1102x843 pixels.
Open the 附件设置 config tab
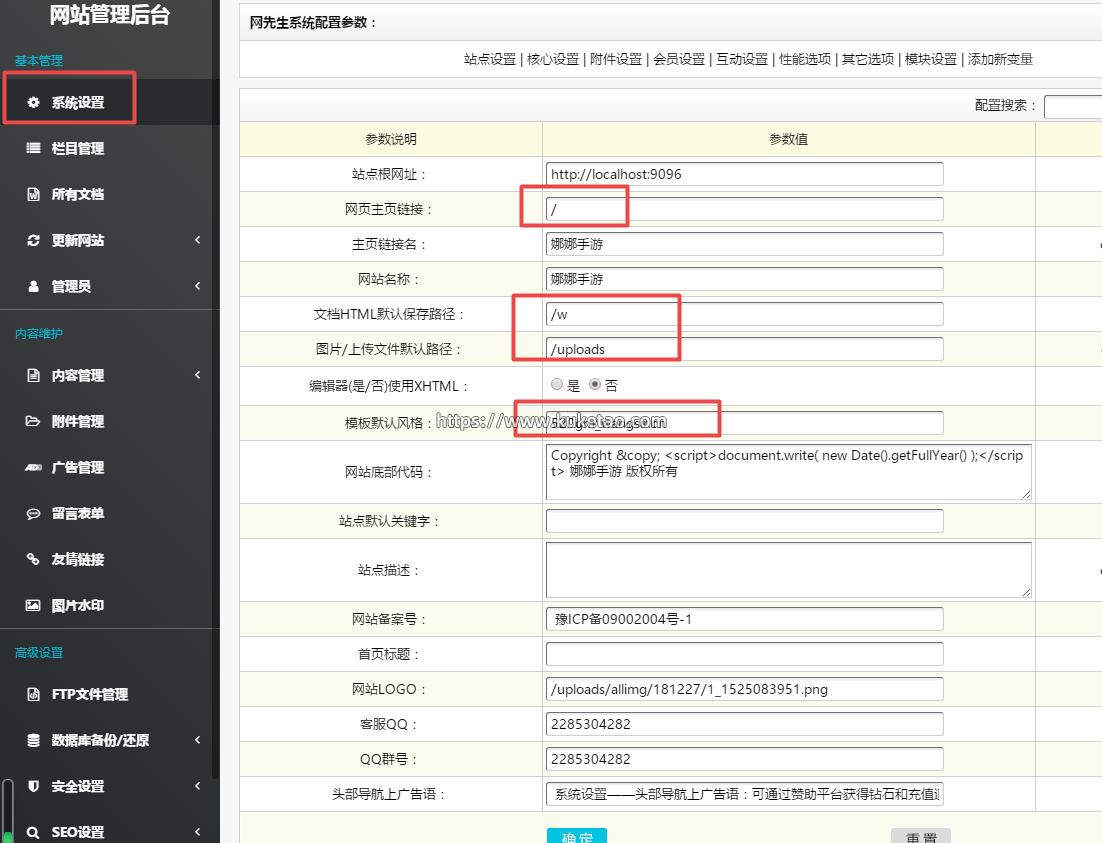click(616, 59)
